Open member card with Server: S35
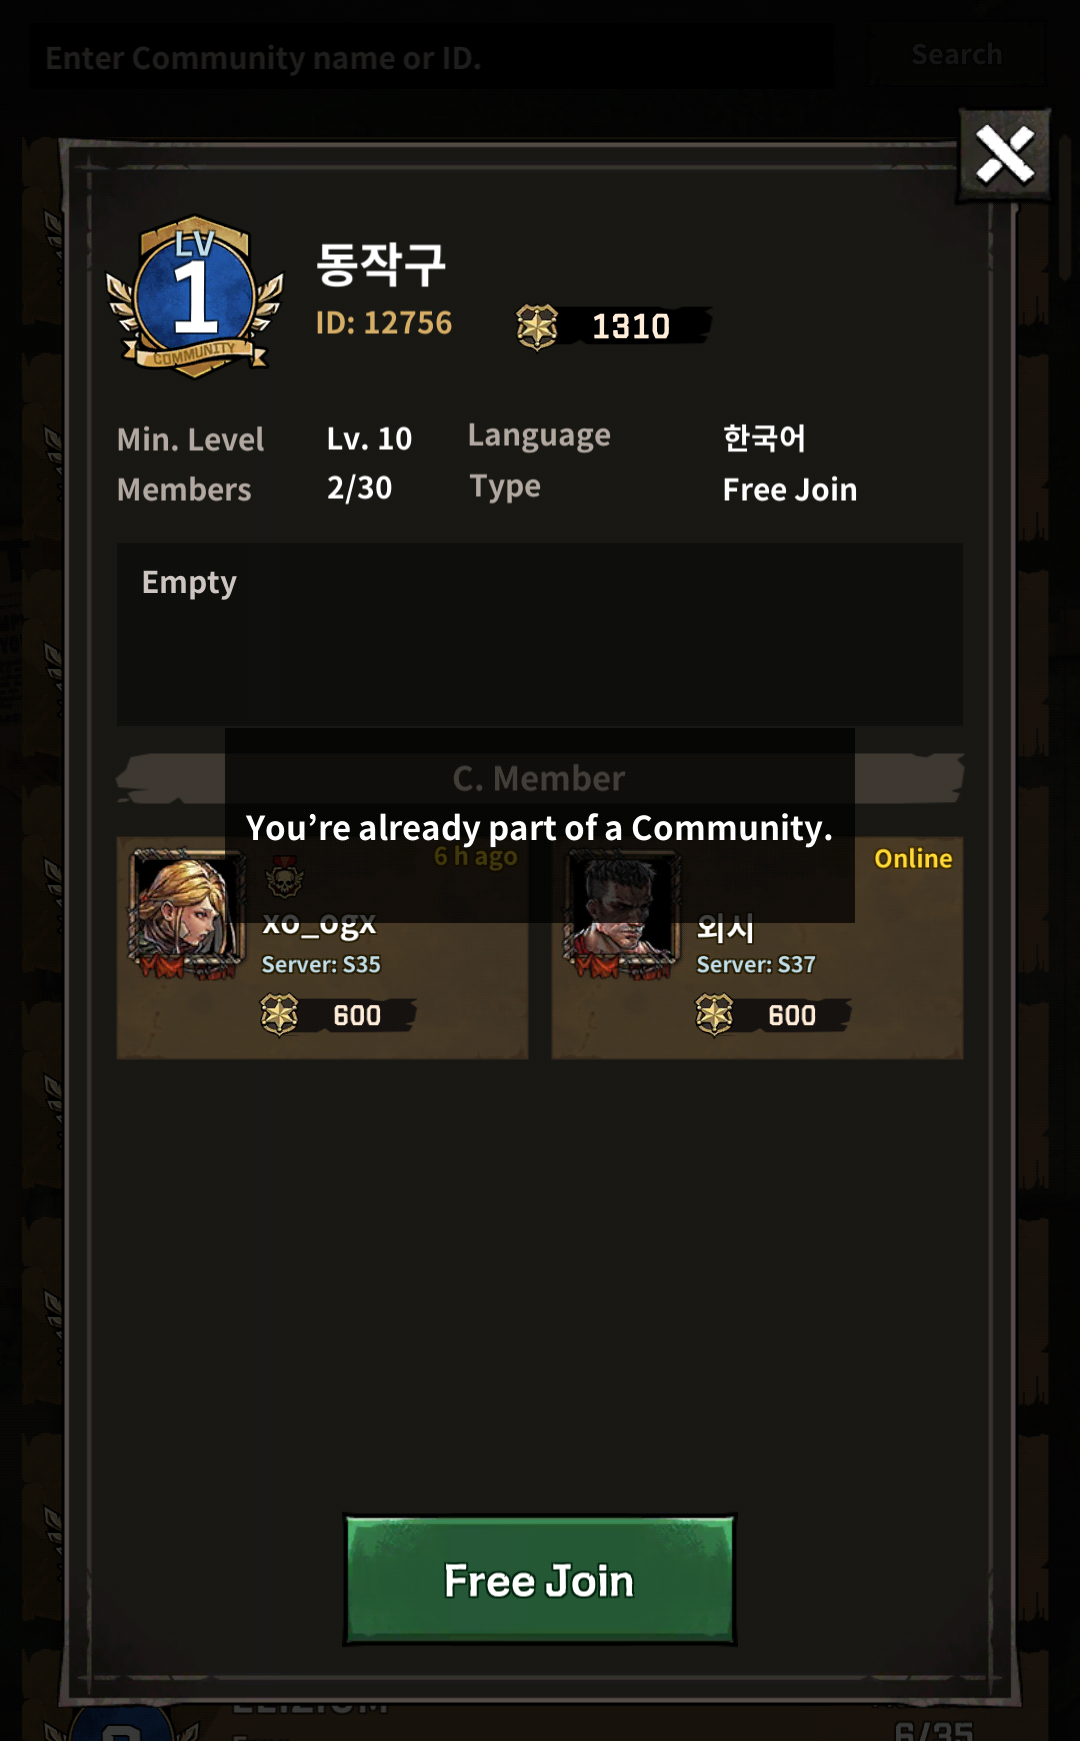 coord(322,948)
